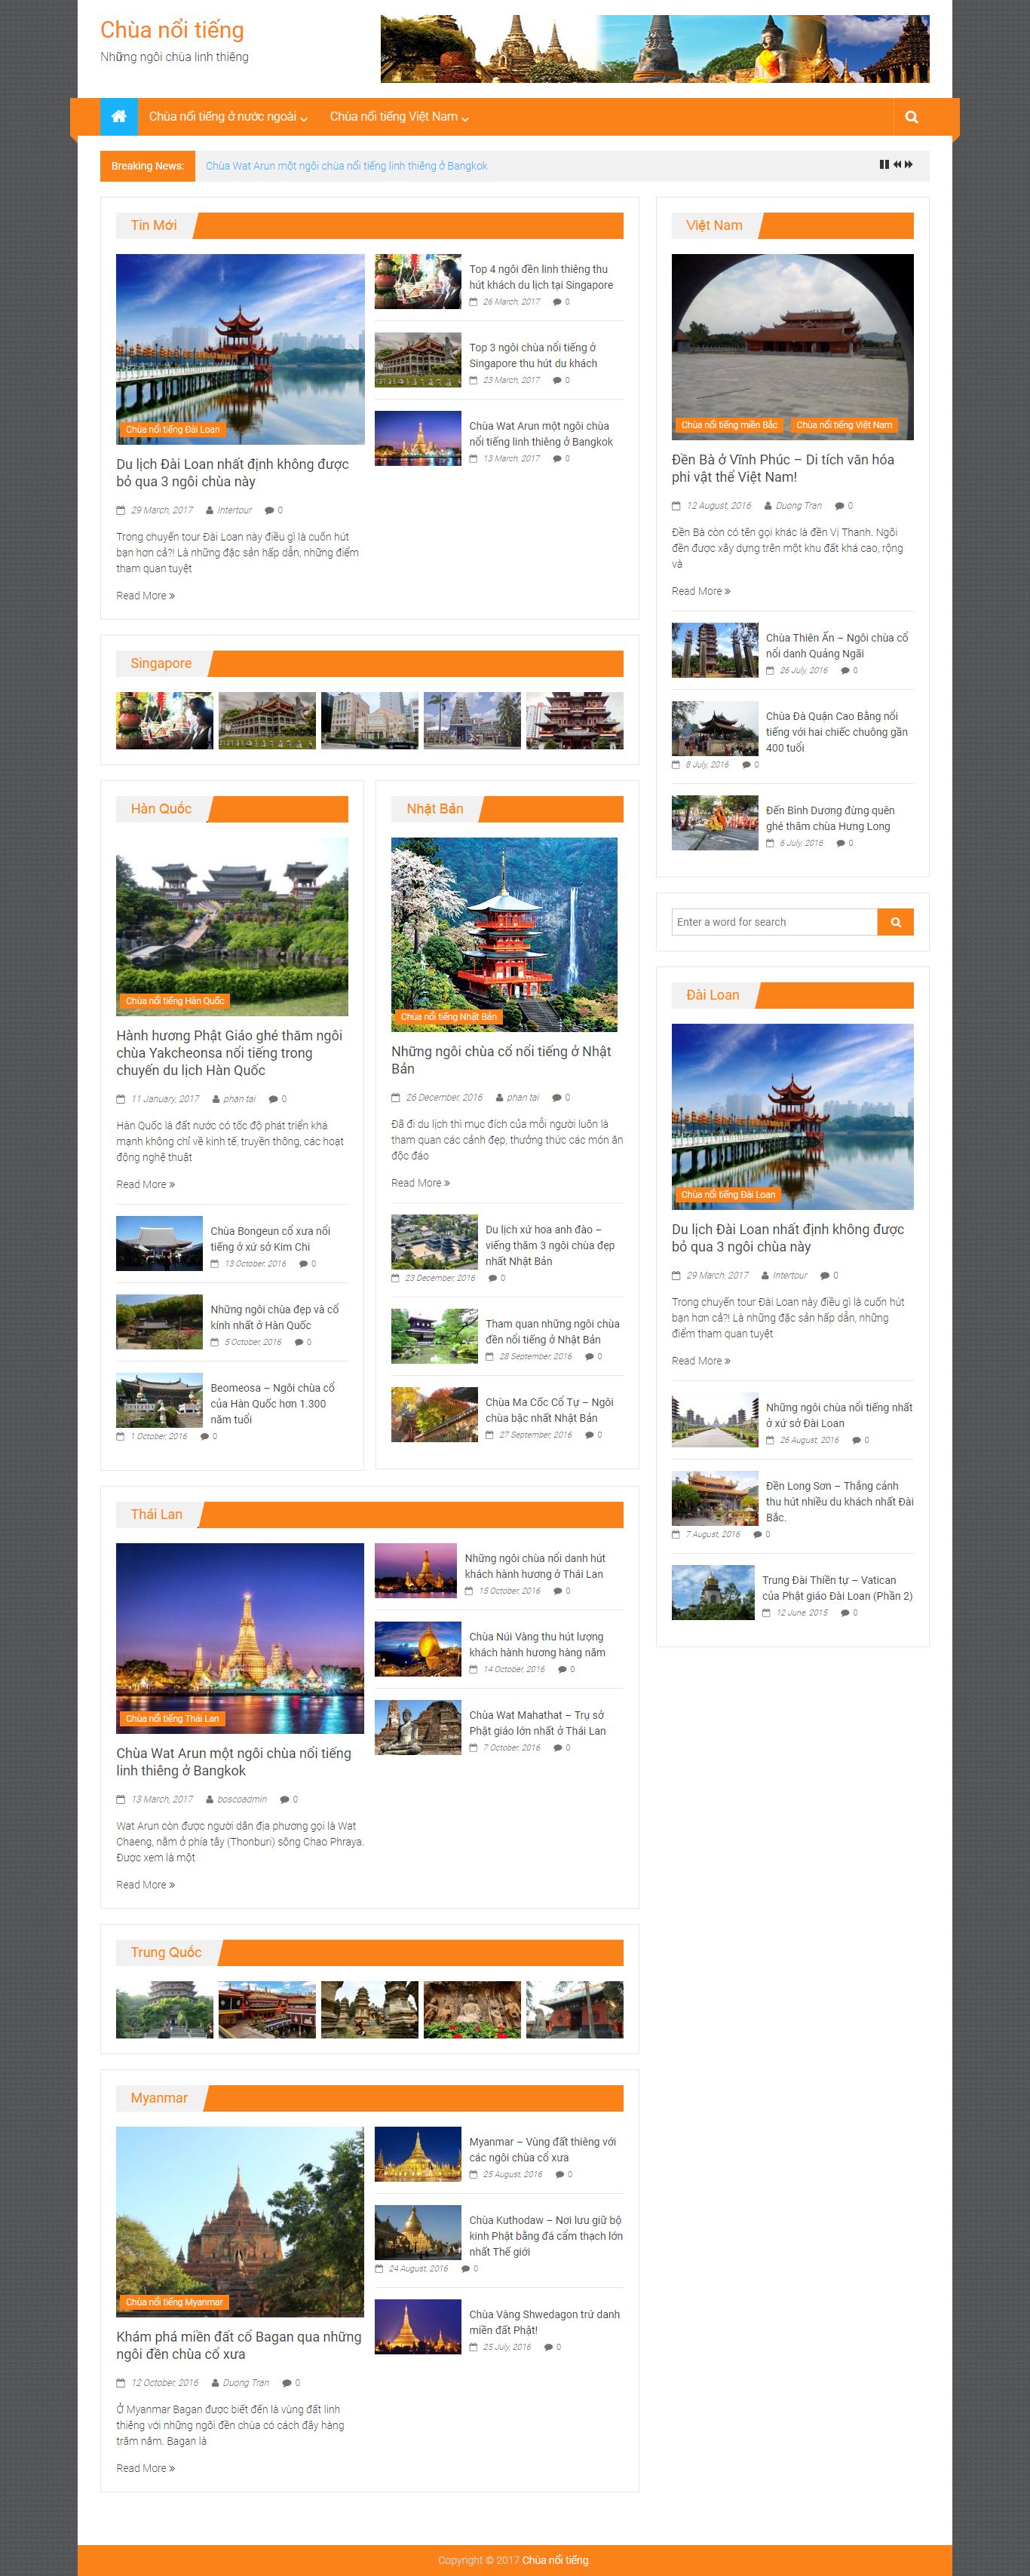
Task: Open 'Chùa Đà Quận Cao Bằng' article
Action: 837,732
